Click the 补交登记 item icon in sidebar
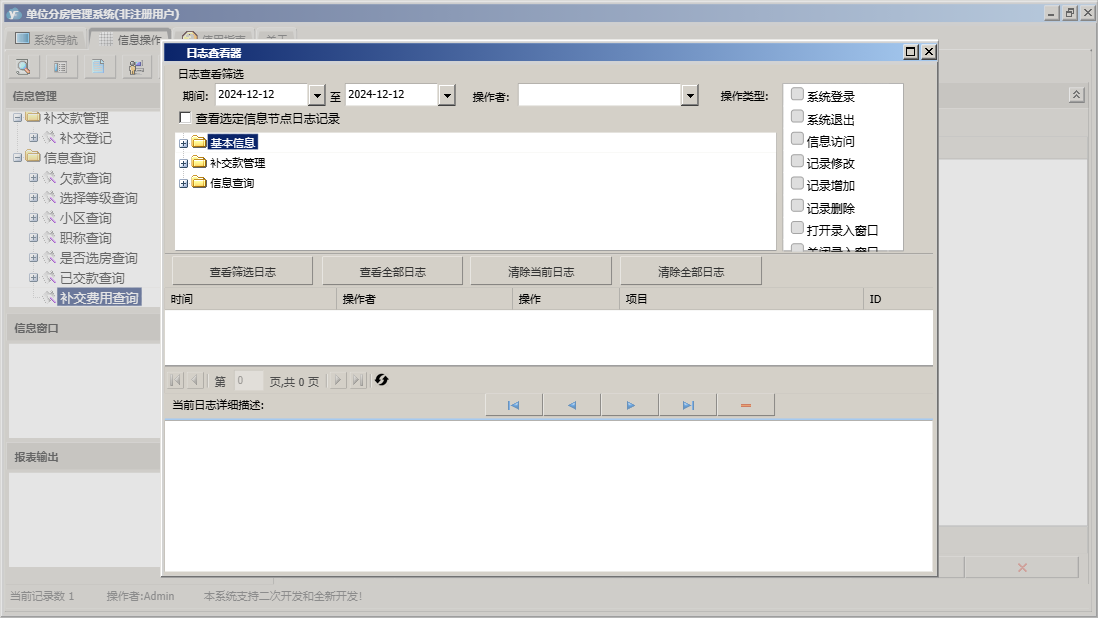Viewport: 1098px width, 618px height. tap(49, 138)
